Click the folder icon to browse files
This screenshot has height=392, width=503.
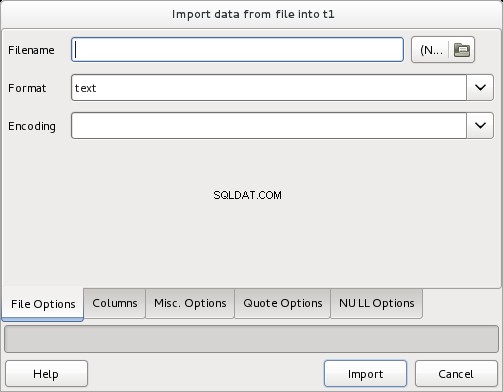pos(462,50)
